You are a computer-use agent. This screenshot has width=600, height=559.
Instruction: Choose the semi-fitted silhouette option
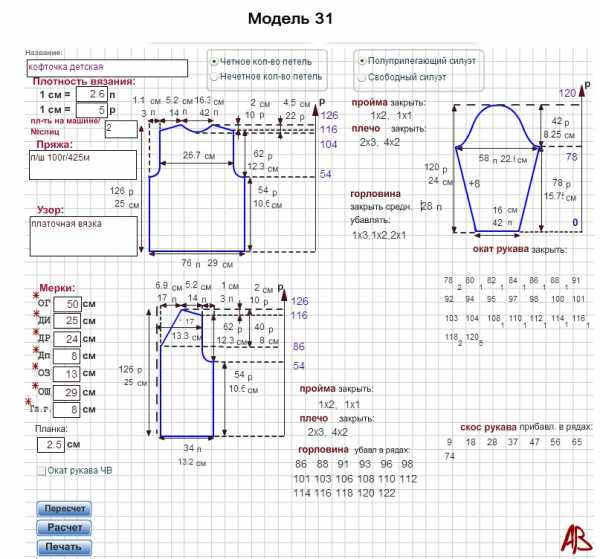tap(361, 60)
